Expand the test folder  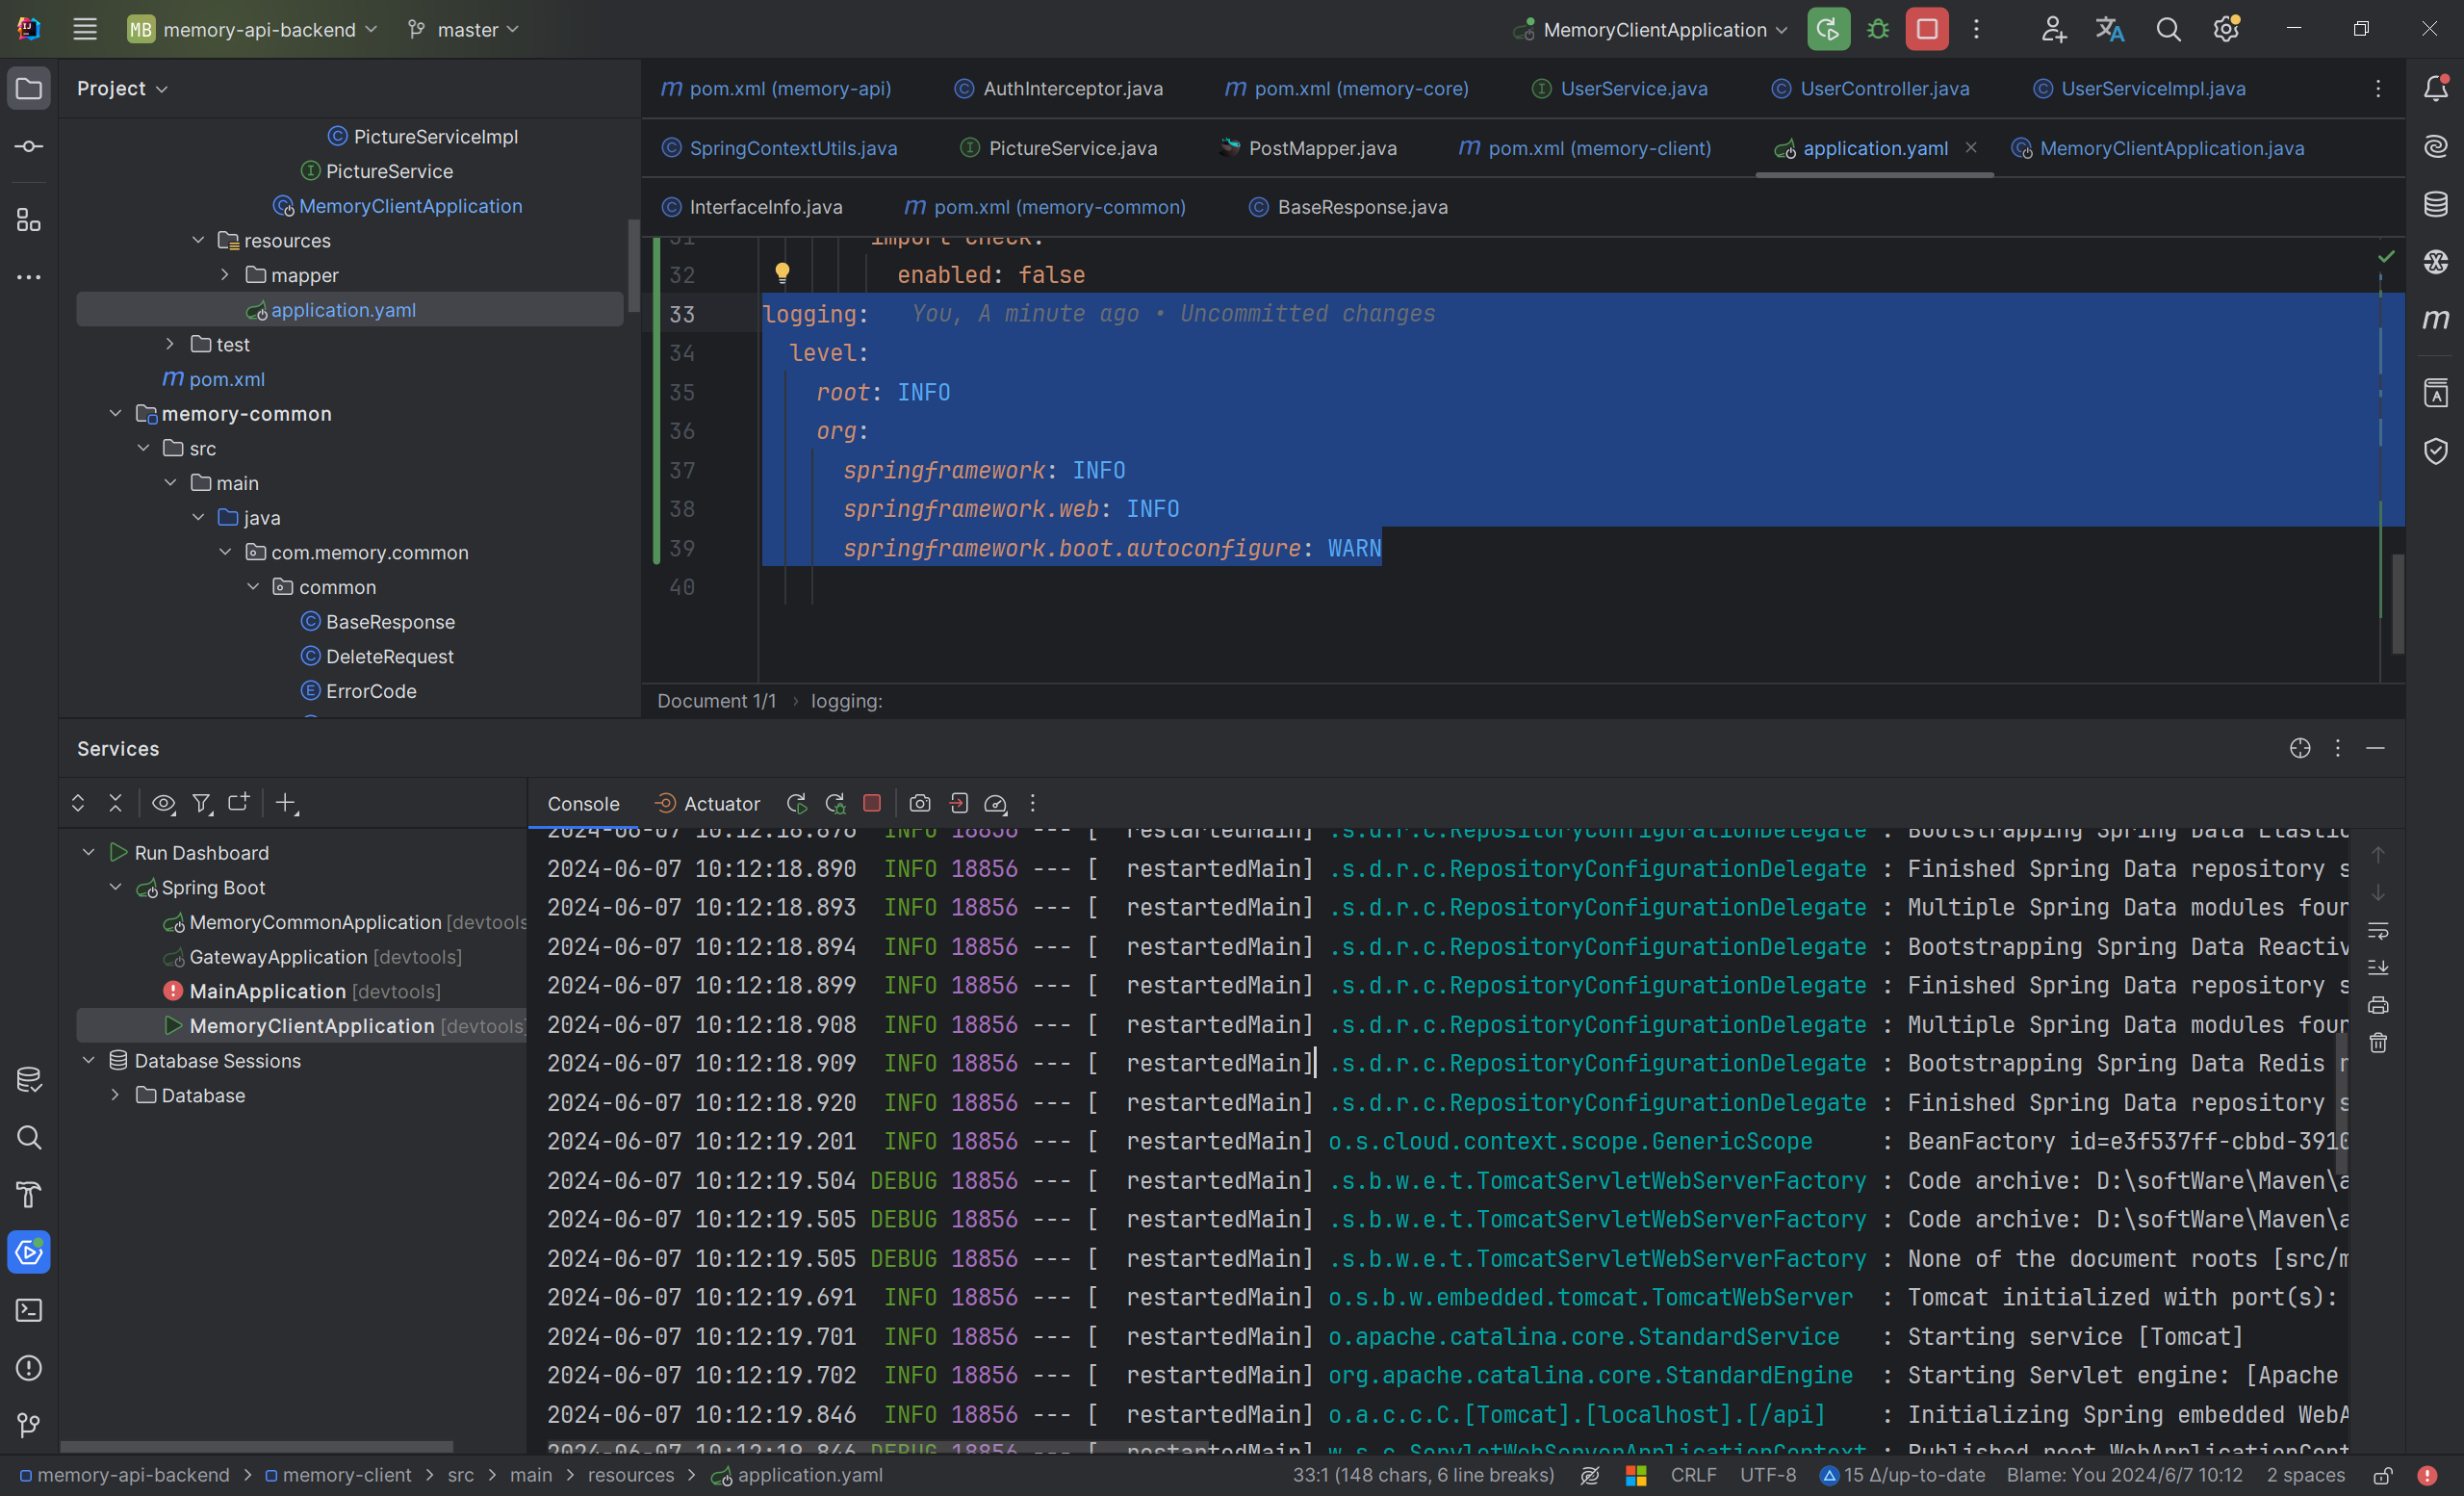point(170,344)
